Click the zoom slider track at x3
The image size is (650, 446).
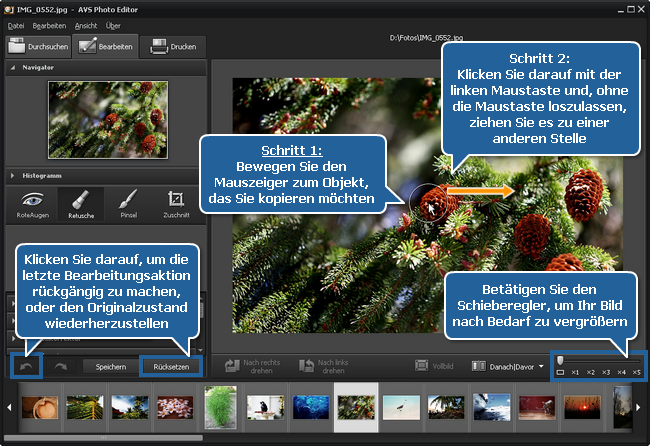(x=605, y=360)
